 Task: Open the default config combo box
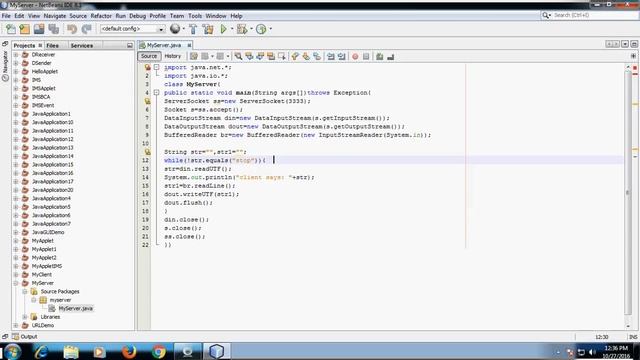click(132, 29)
